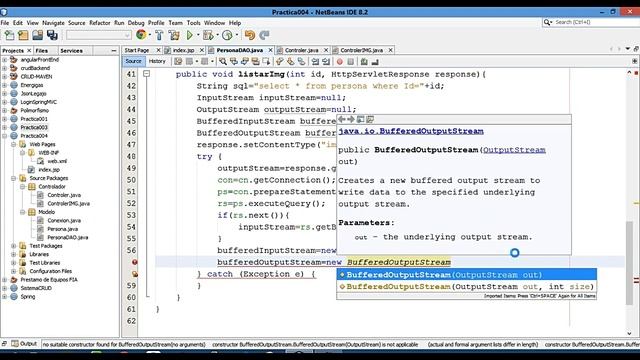Open the Chrome browser dropdown arrow
Screen dimensions: 640x360
point(150,36)
